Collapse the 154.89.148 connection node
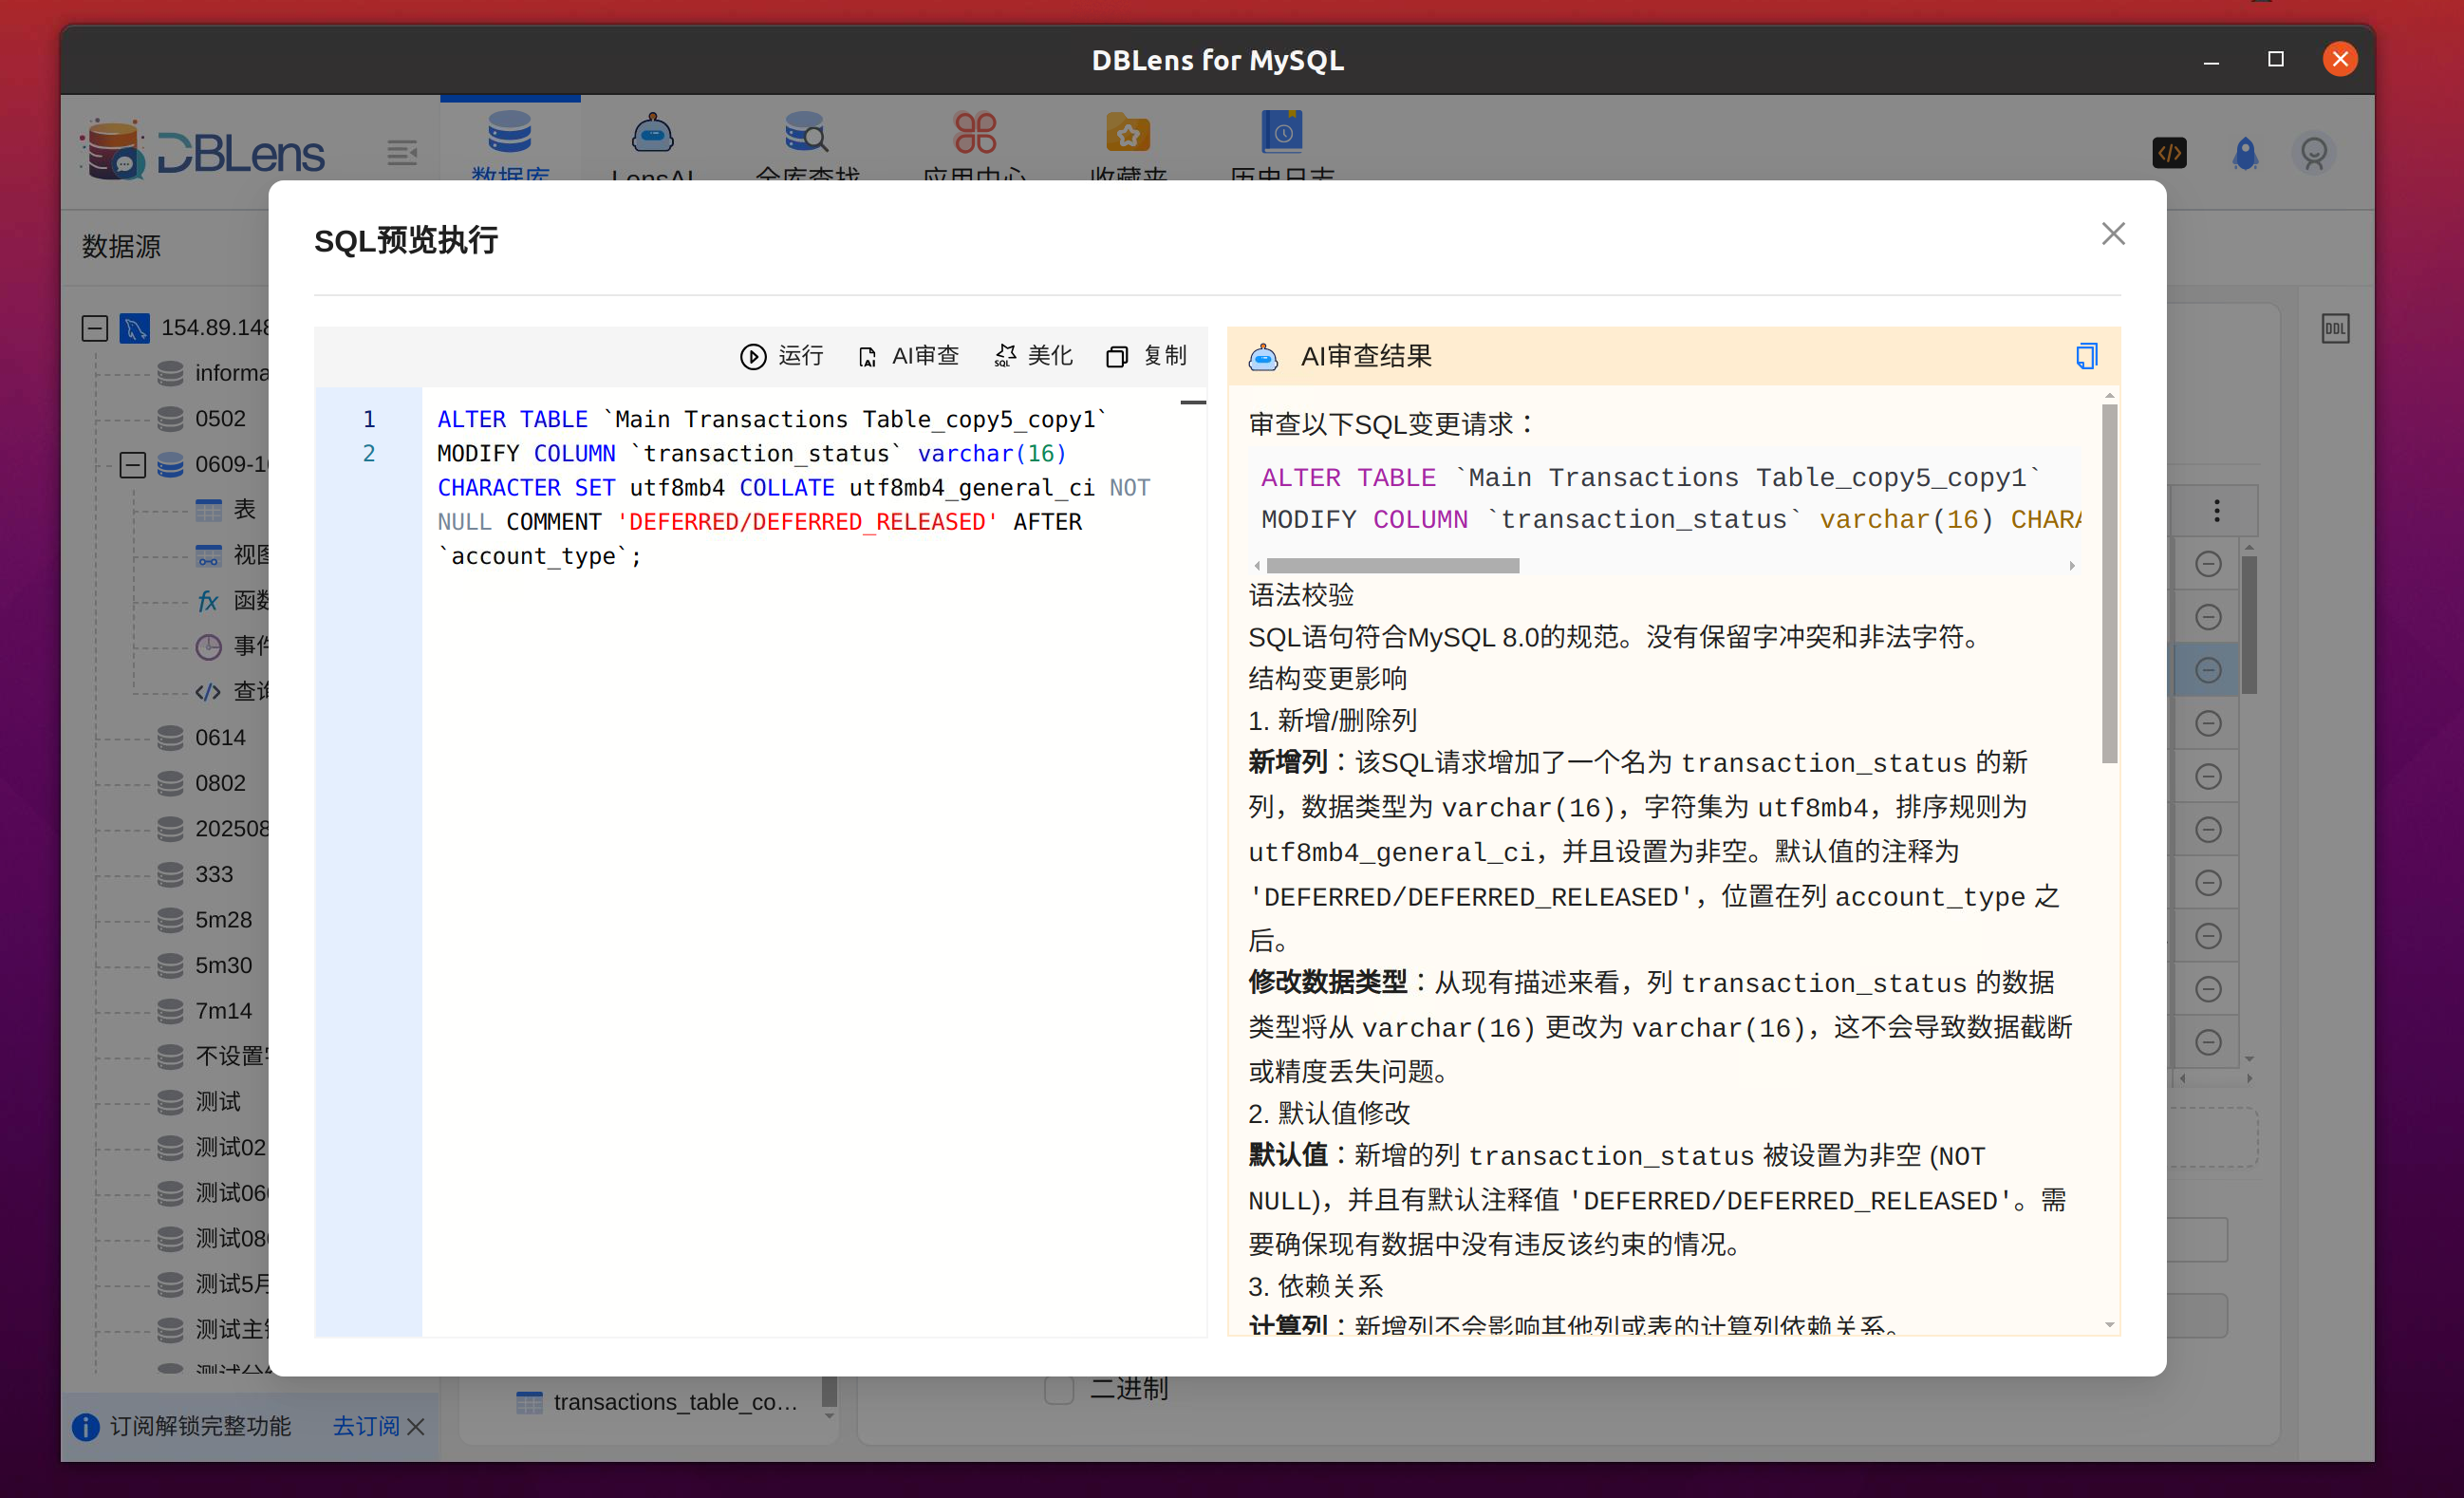 click(95, 328)
